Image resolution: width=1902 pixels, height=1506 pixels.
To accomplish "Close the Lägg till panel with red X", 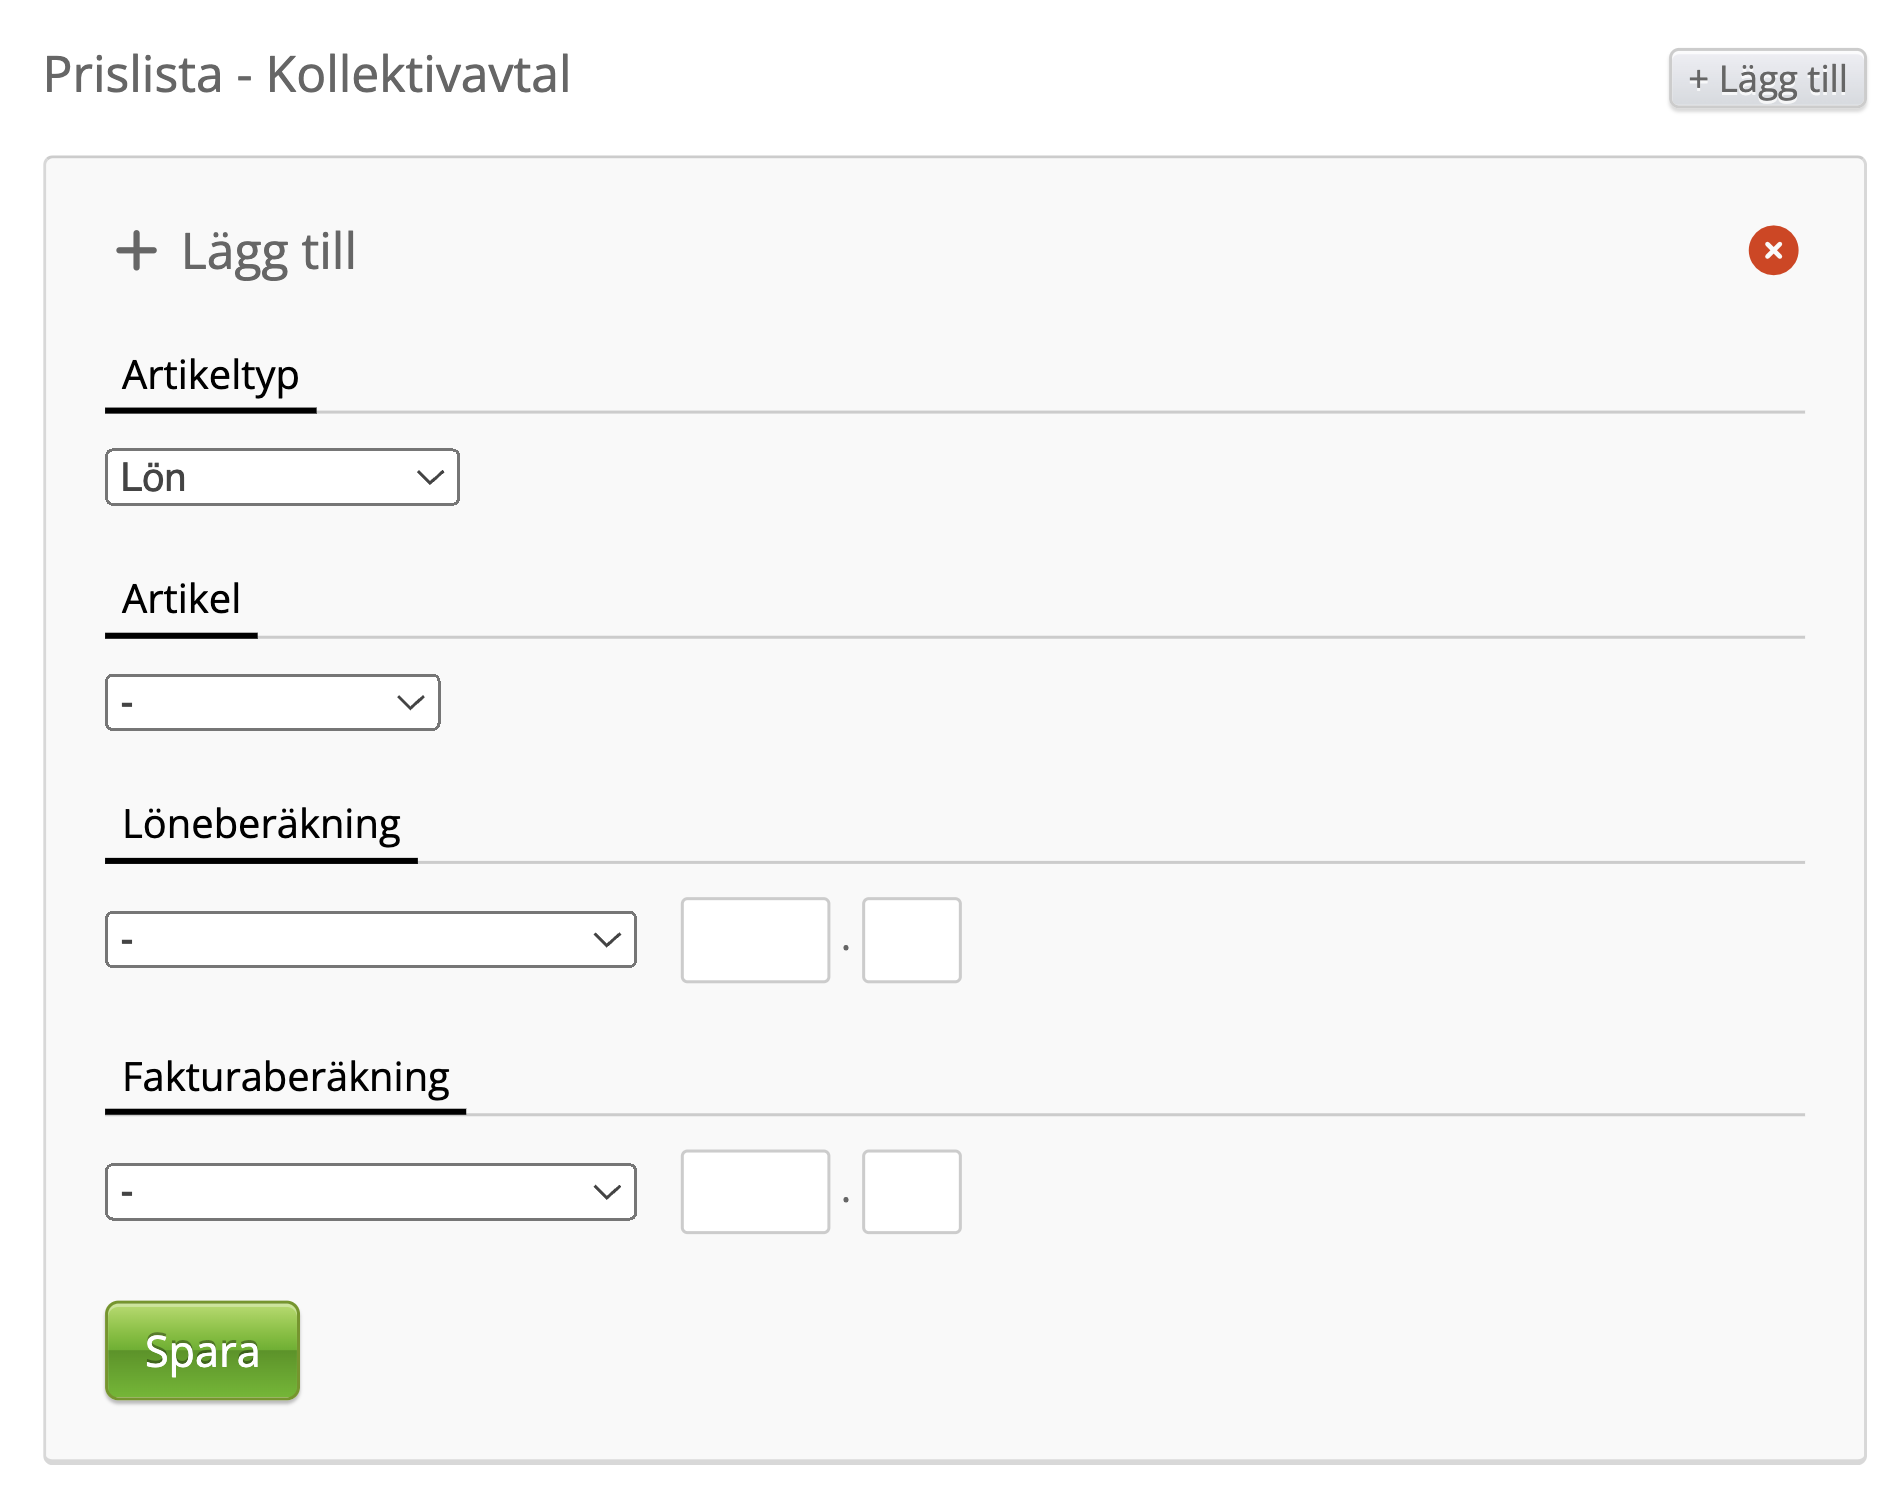I will [x=1772, y=250].
